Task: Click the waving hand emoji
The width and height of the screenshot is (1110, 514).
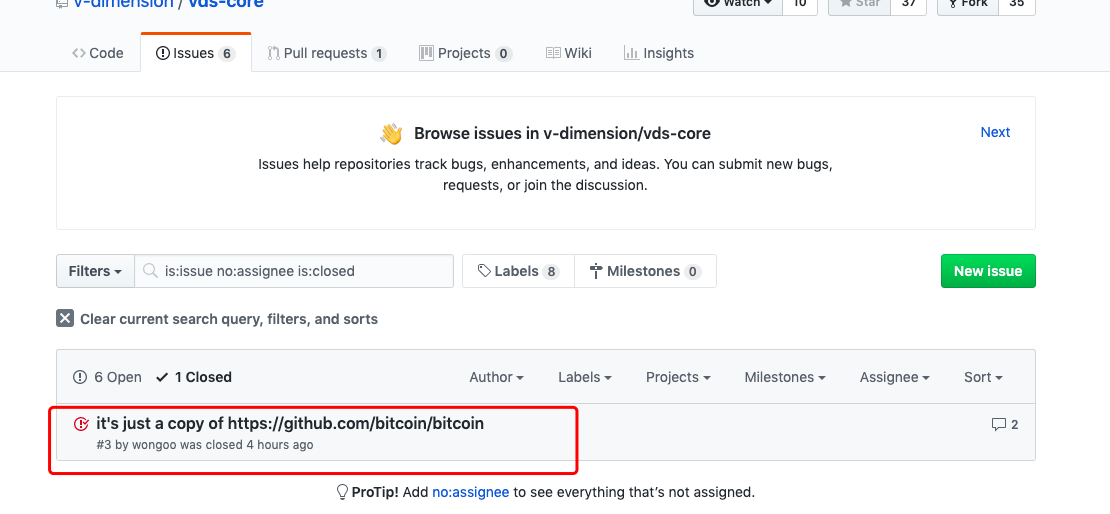Action: (391, 133)
